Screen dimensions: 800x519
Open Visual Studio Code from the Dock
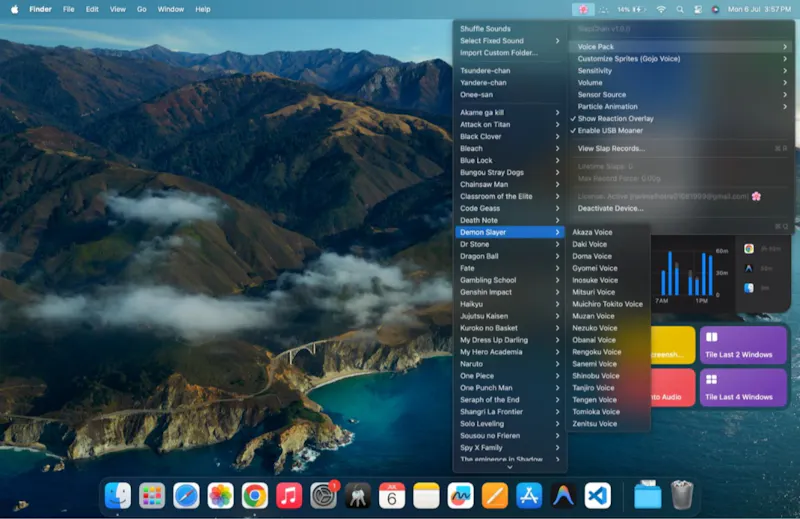597,496
